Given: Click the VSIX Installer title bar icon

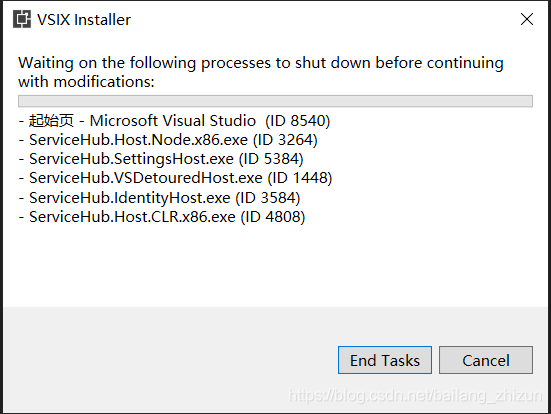Looking at the screenshot, I should [x=22, y=19].
